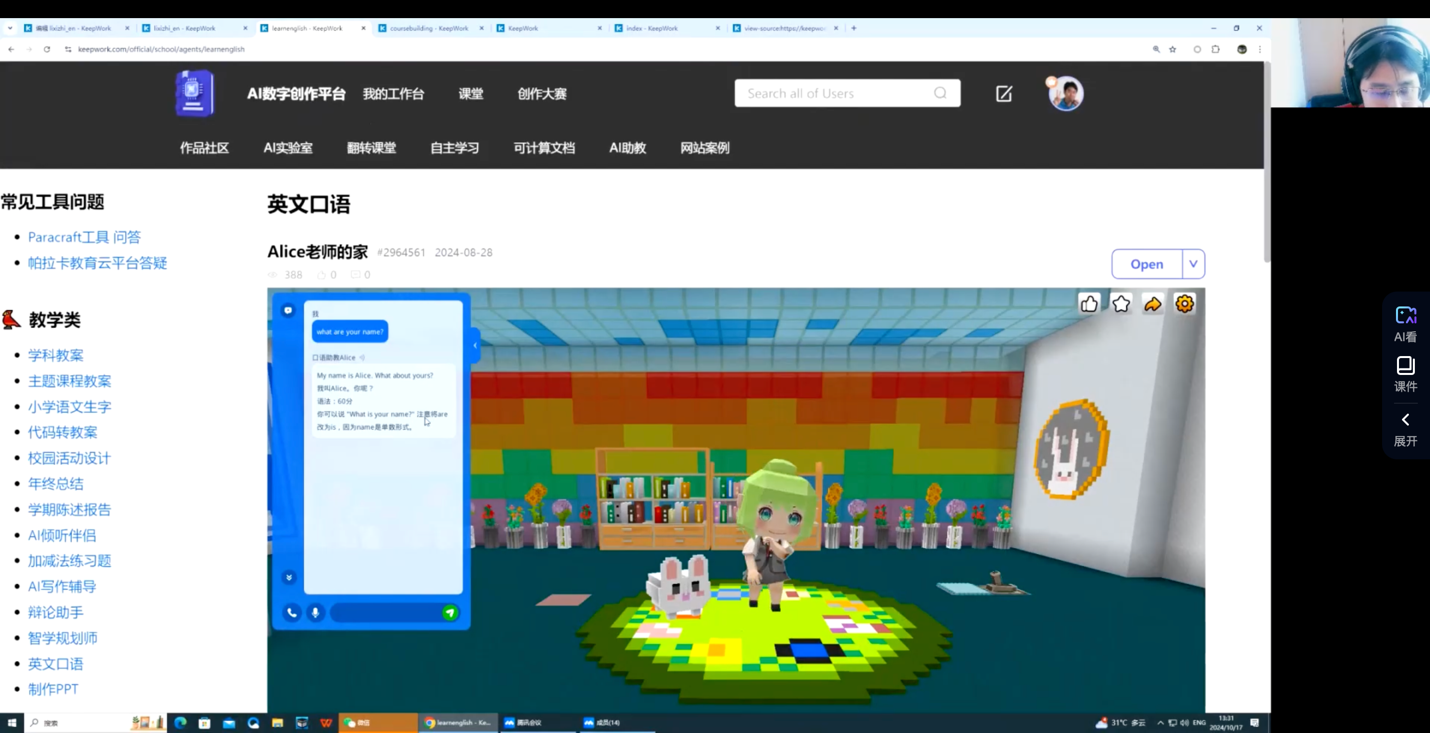1430x733 pixels.
Task: Toggle the microphone voice input button
Action: coord(315,613)
